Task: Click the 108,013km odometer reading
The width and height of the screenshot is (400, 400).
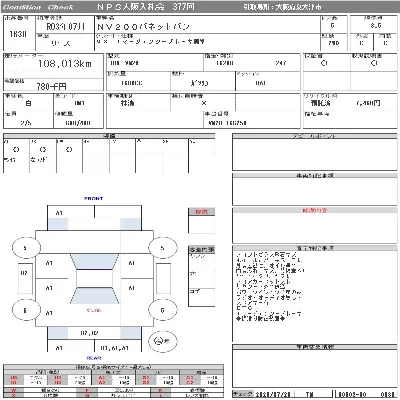Action: (x=65, y=63)
